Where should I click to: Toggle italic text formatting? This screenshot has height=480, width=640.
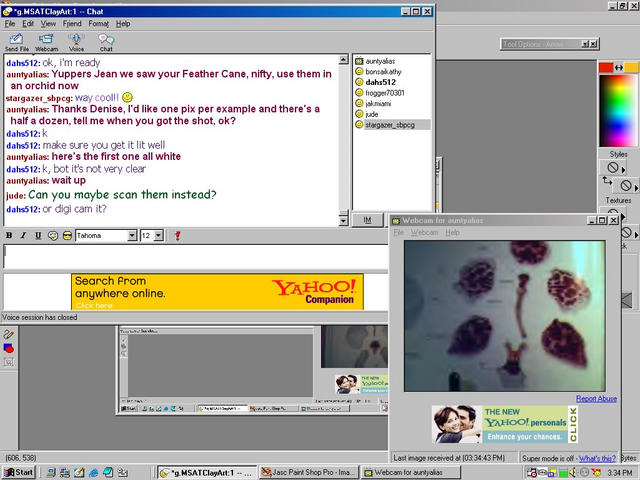coord(23,236)
